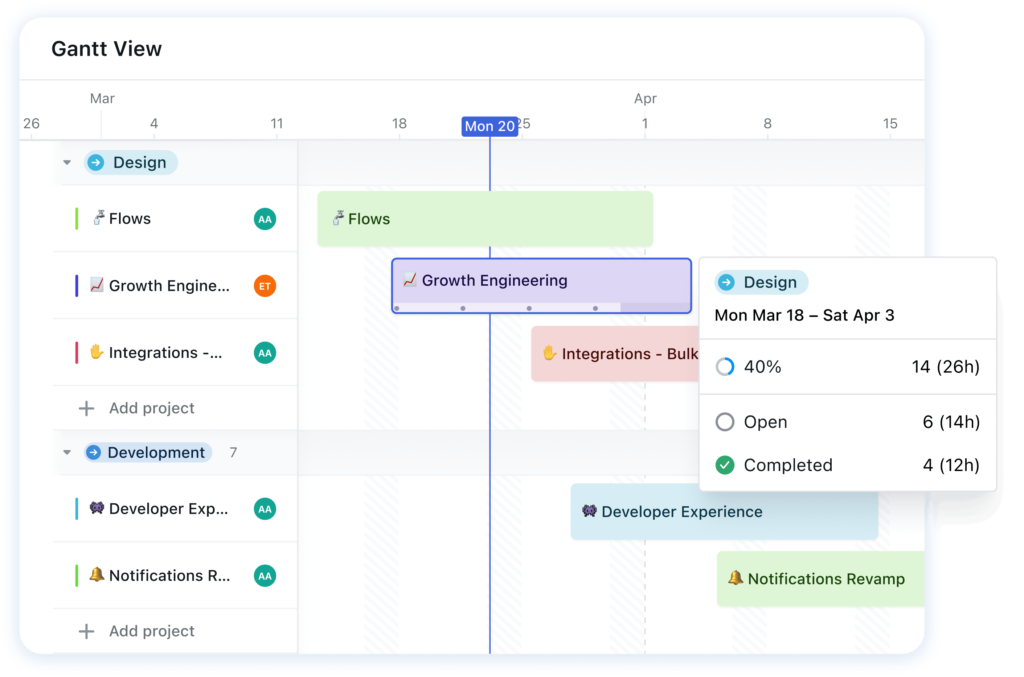Click the date range Mon Mar 18 – Sat Apr 3
The height and width of the screenshot is (677, 1024).
pyautogui.click(x=805, y=315)
